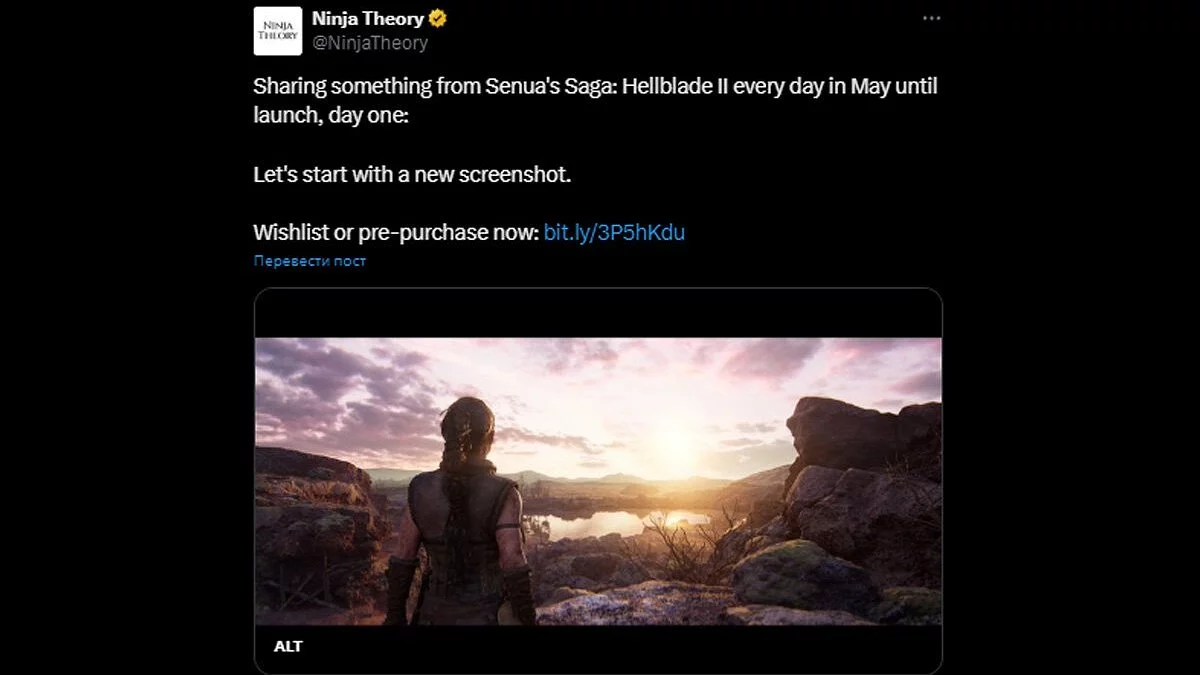Open the @NinjaTheory handle link

coord(370,43)
